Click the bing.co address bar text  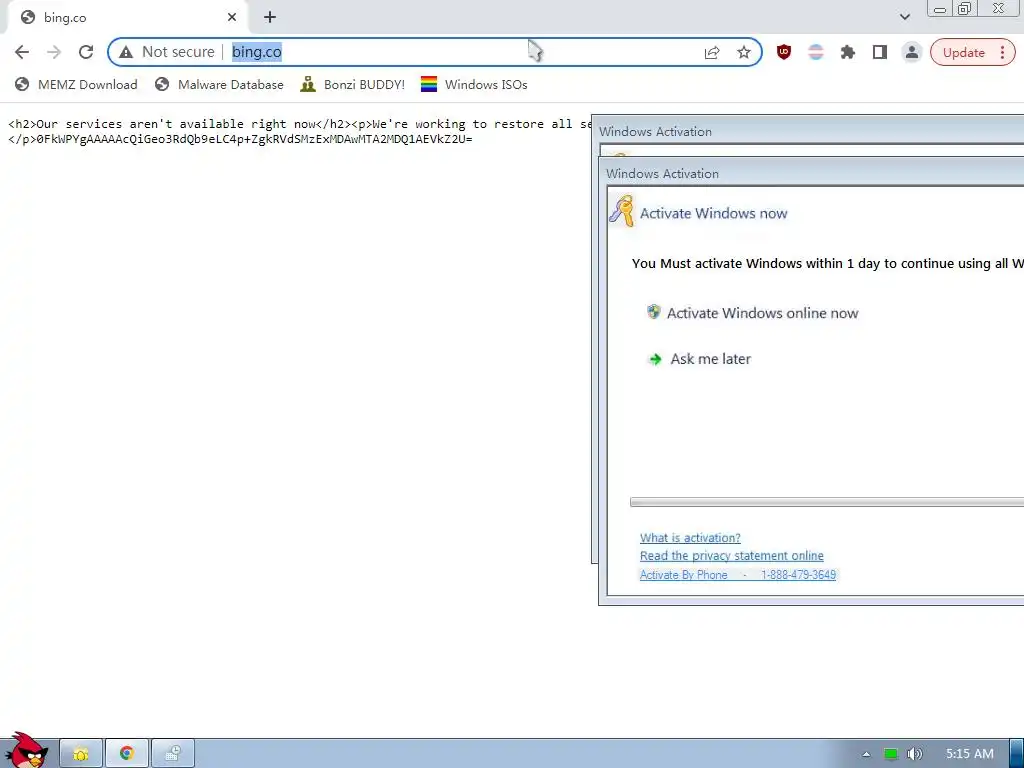point(257,52)
